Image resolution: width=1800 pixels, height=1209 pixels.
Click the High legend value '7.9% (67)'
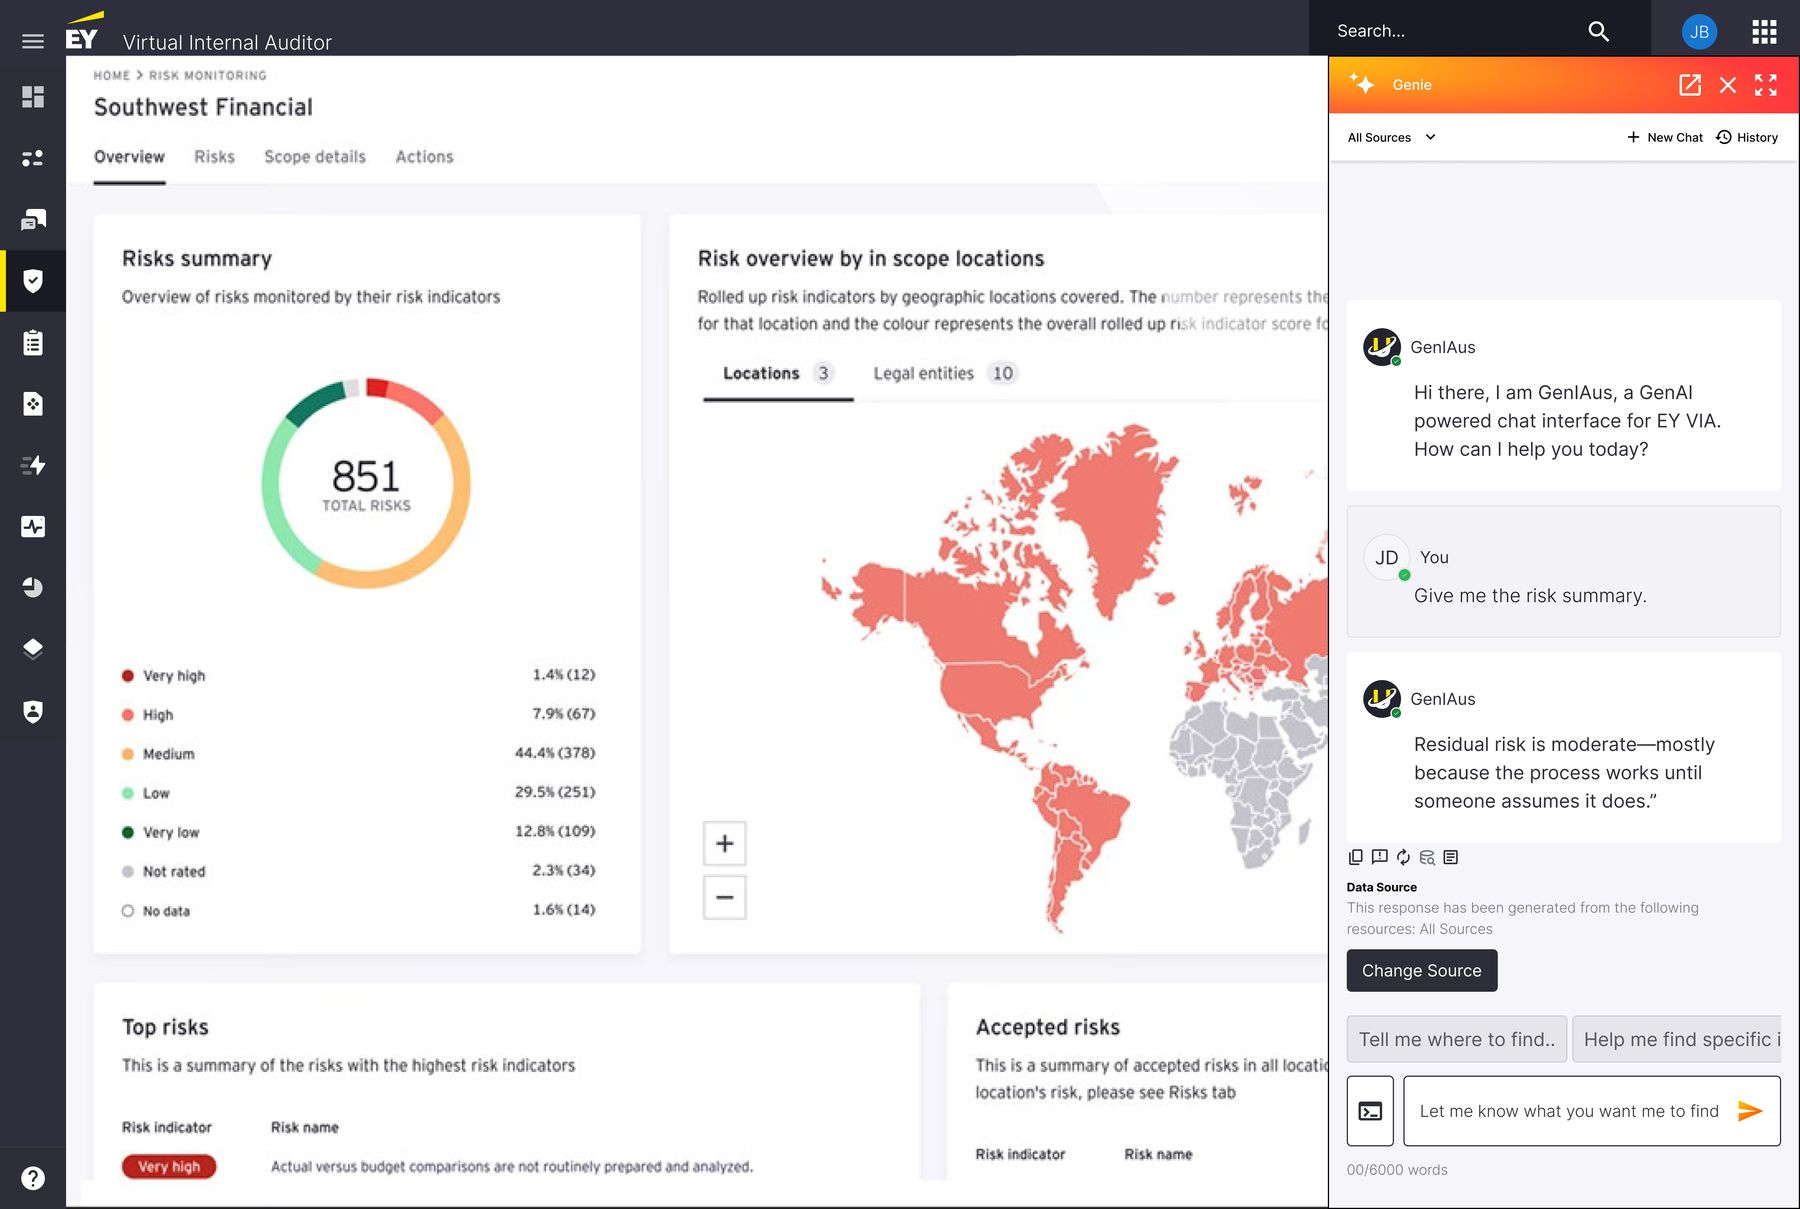(563, 714)
